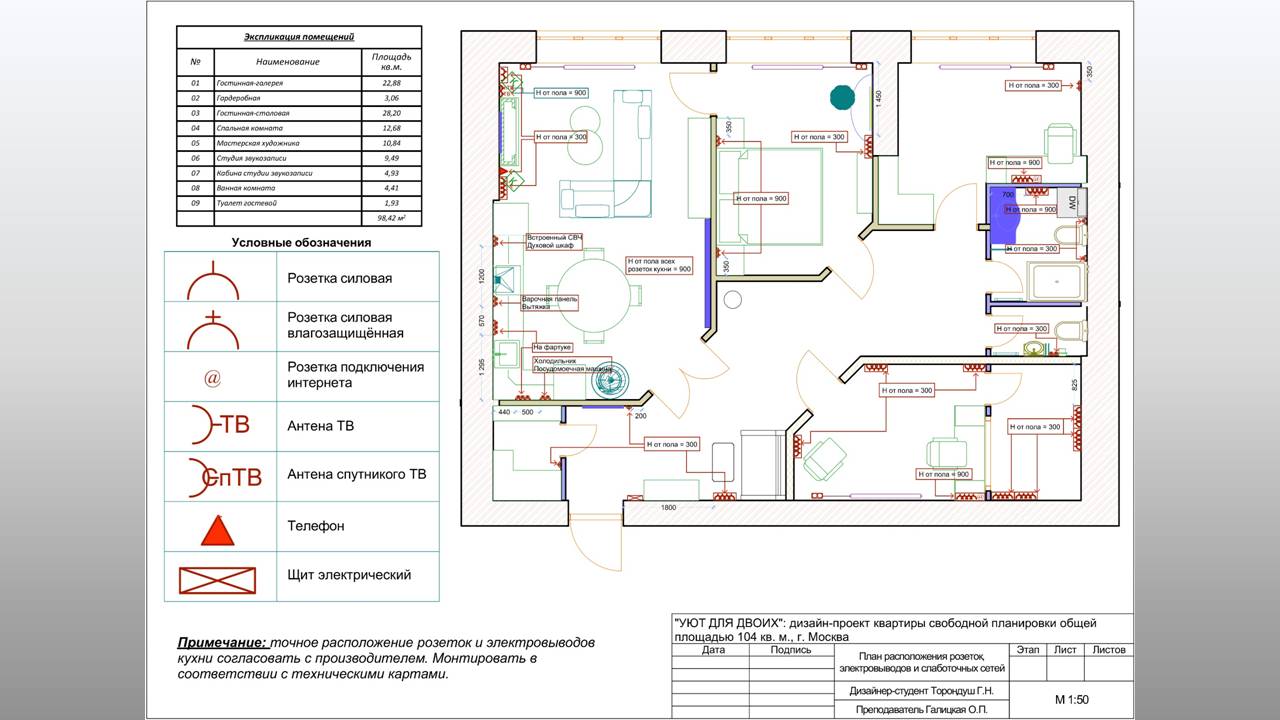Click the Встроенный СВЧ Духовой шкаф label
This screenshot has height=720, width=1280.
[x=553, y=241]
